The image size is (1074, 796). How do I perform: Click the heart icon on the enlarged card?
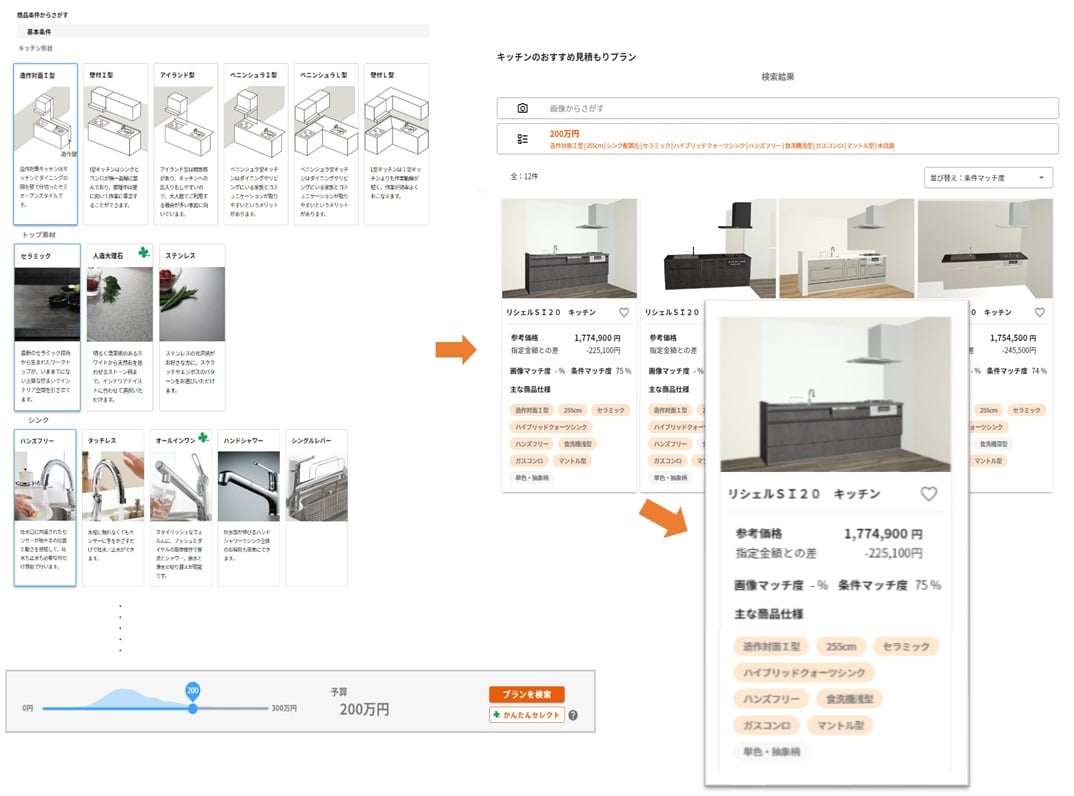coord(928,494)
